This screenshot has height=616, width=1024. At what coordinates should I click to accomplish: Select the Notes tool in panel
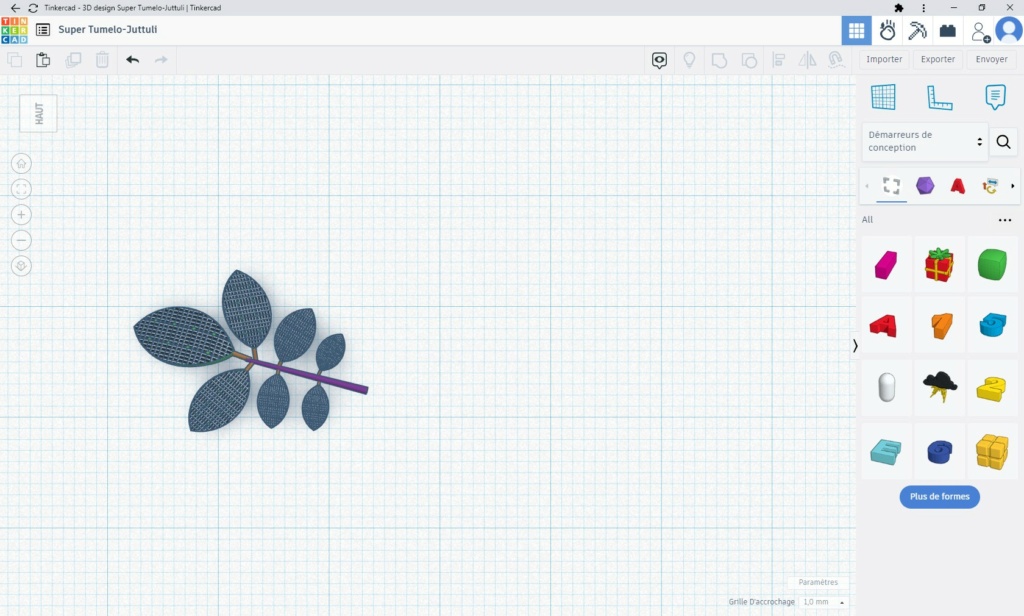click(x=995, y=97)
